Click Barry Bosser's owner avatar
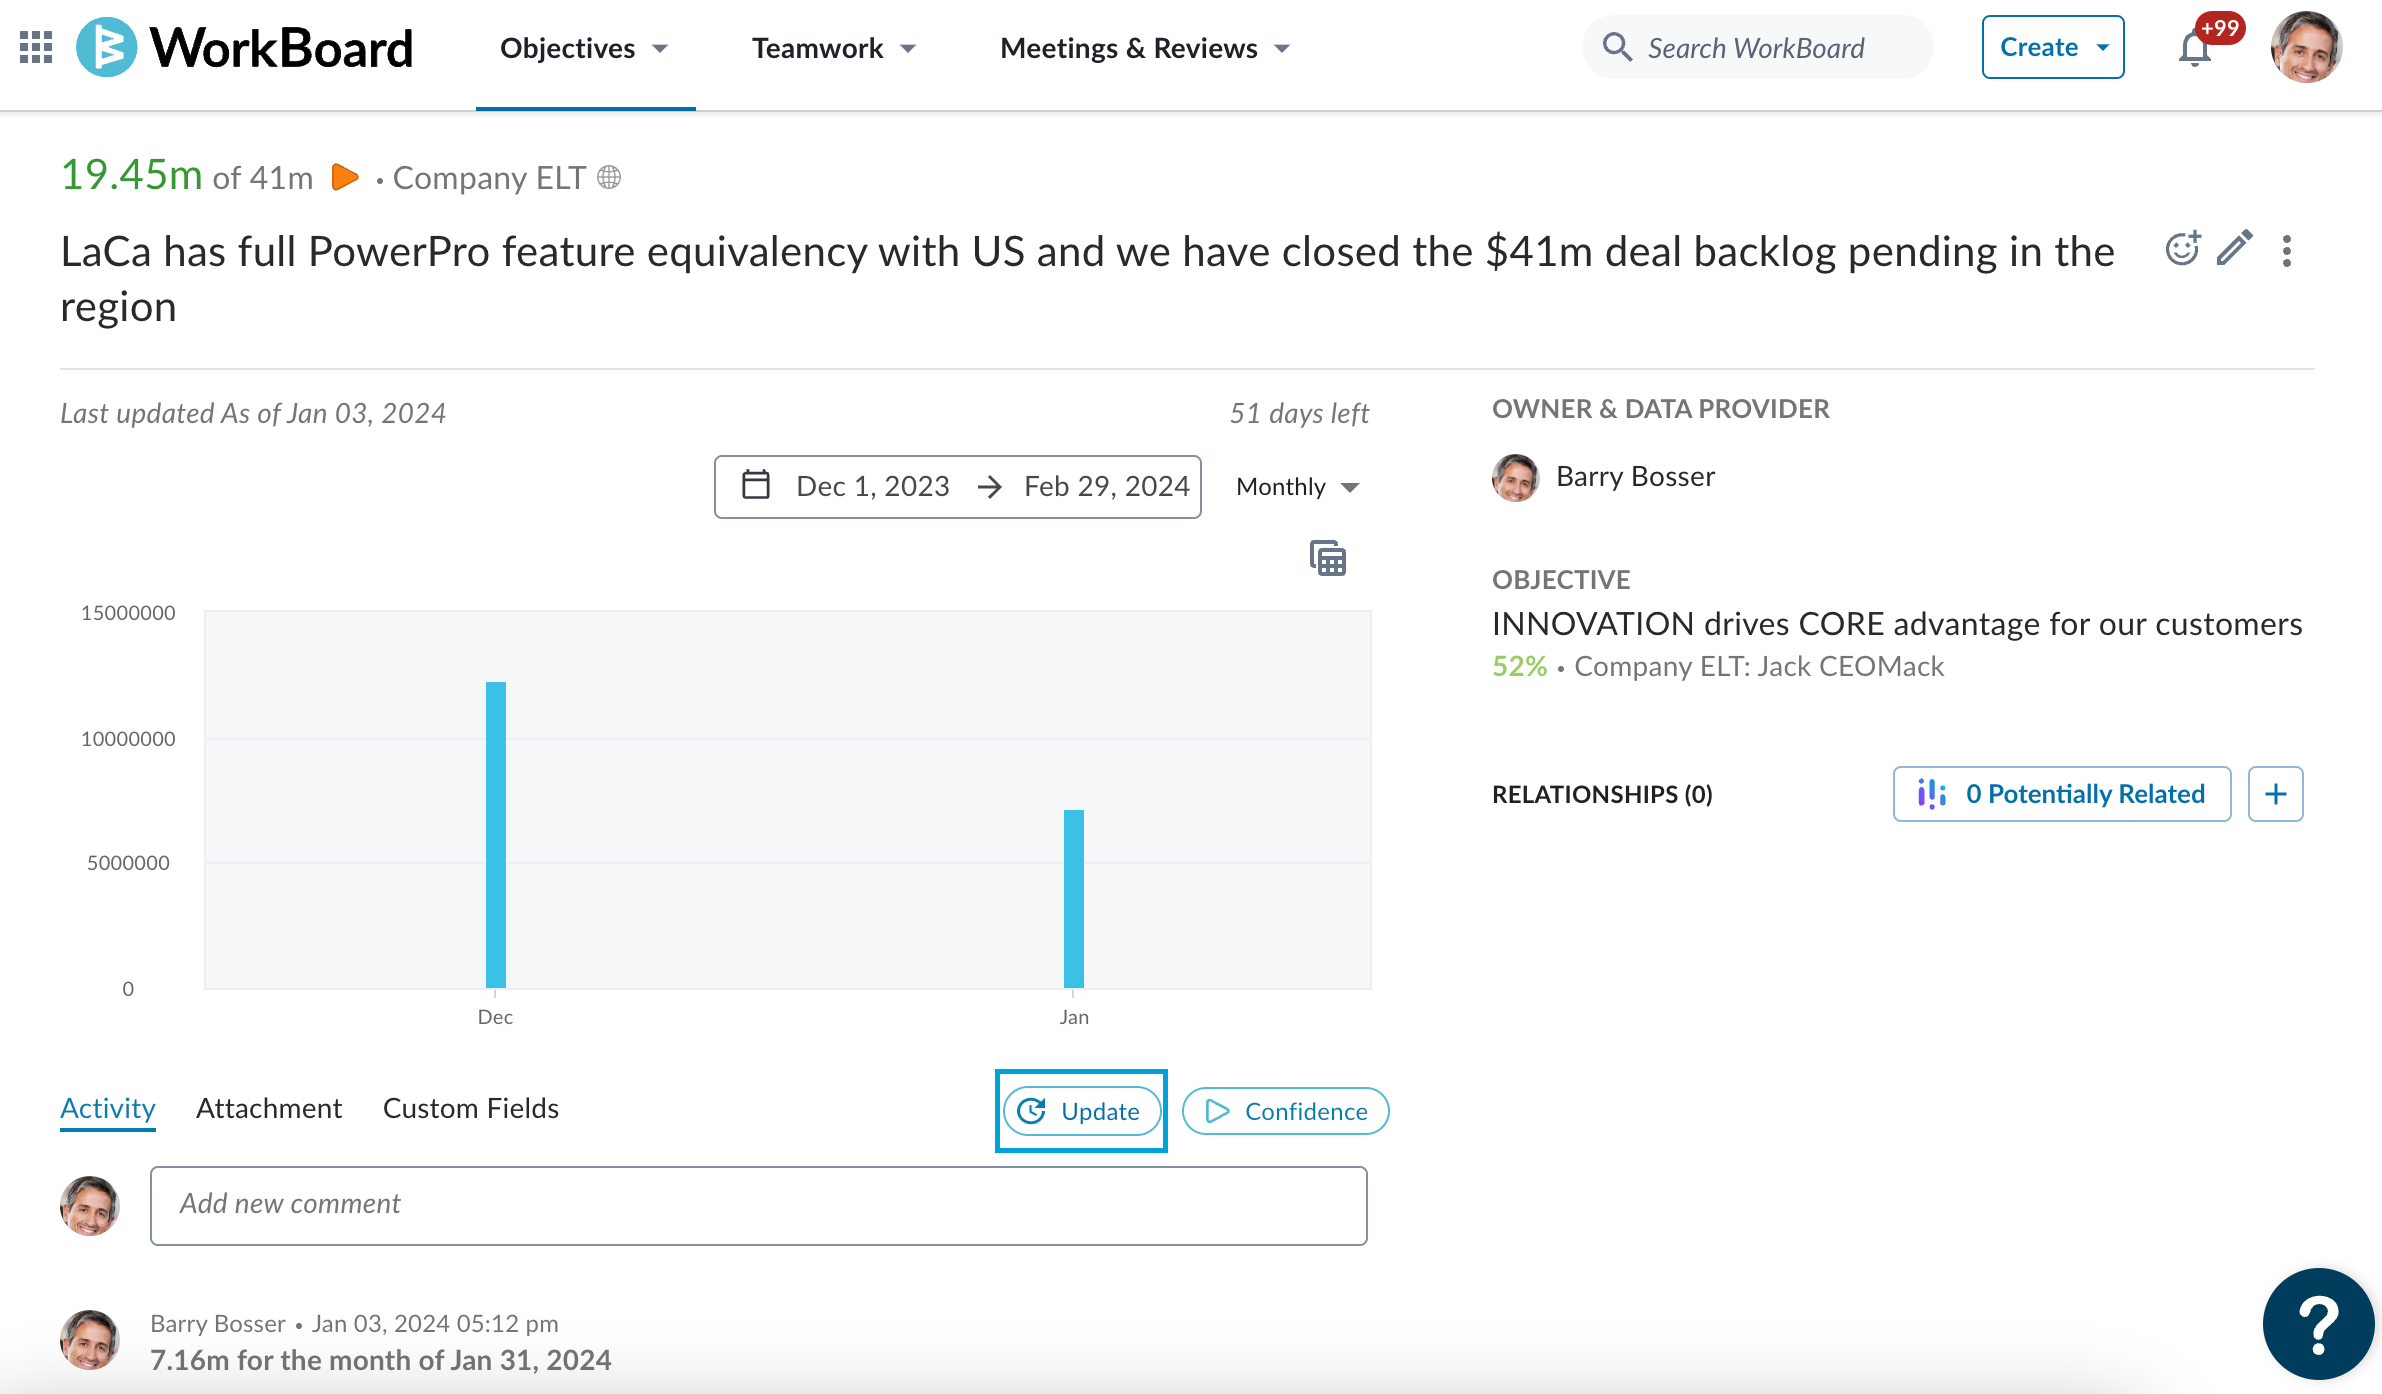 click(1516, 477)
